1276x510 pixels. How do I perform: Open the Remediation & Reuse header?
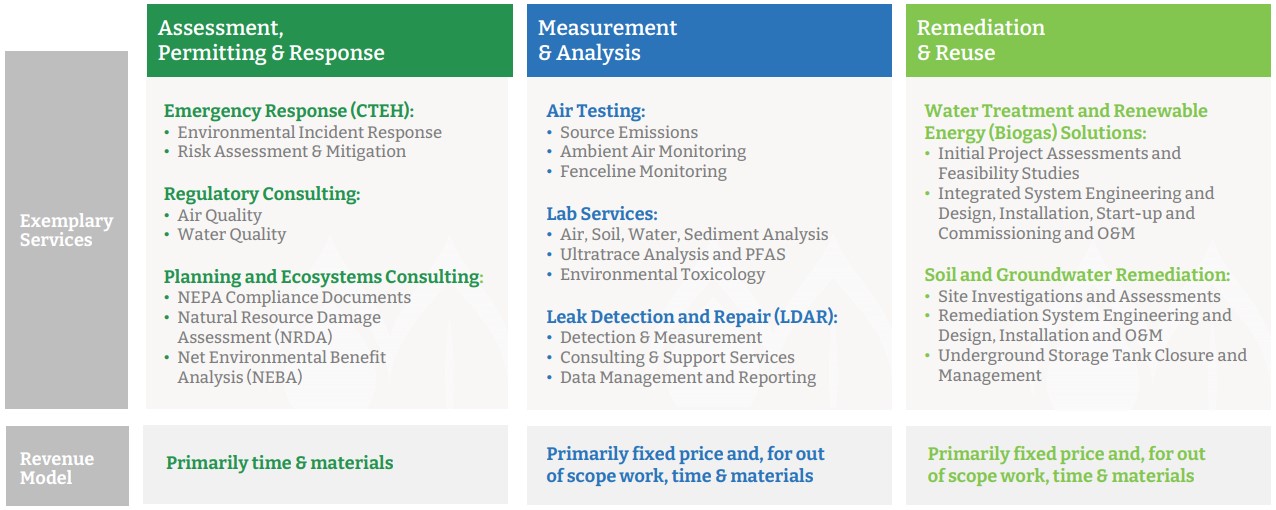click(x=981, y=41)
